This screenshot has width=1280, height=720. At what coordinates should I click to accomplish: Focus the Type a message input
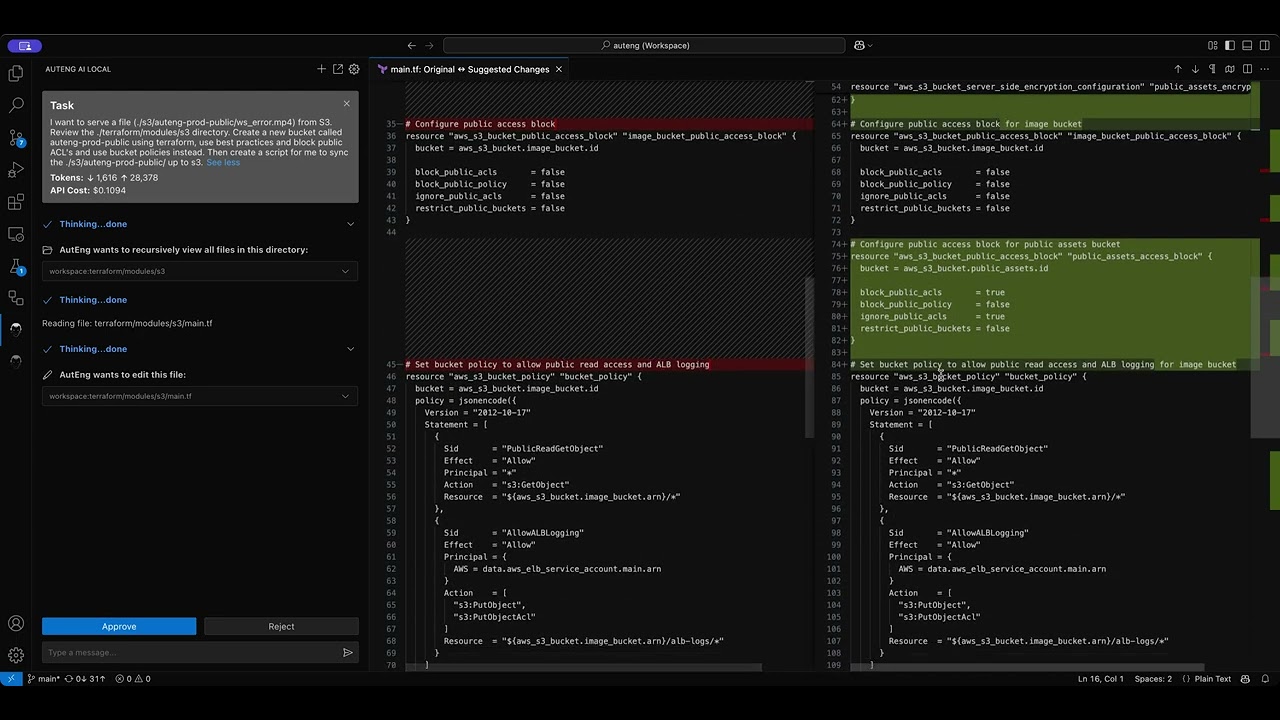pos(190,652)
